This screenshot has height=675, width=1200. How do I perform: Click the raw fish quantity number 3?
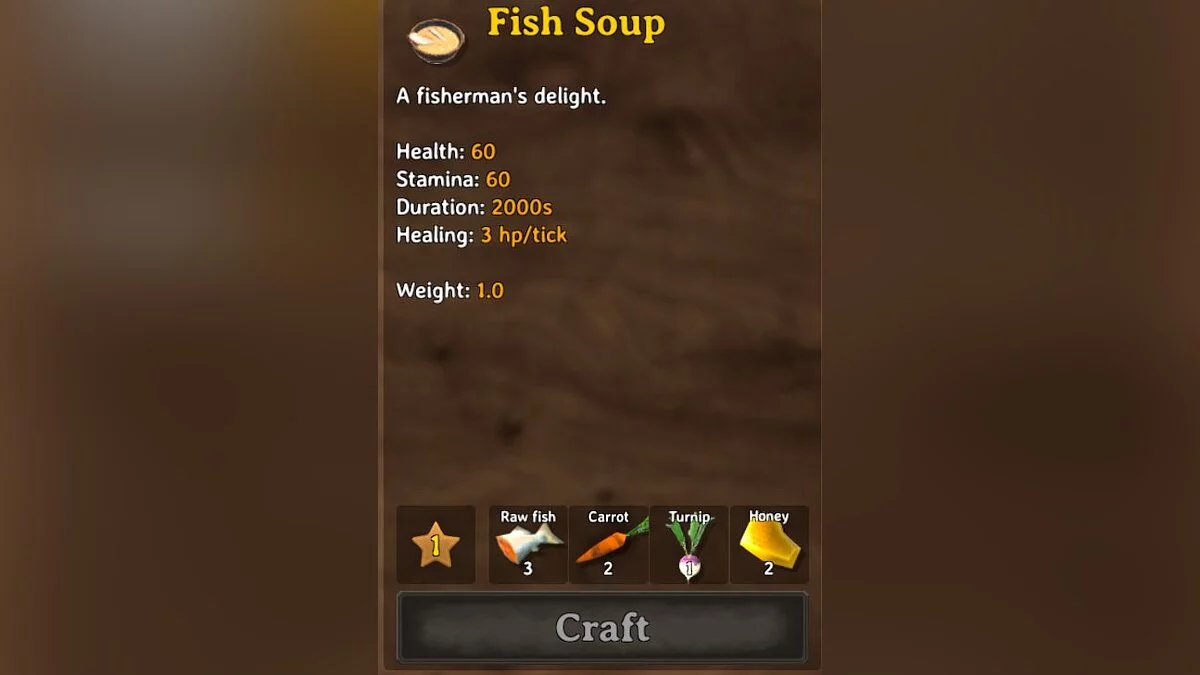[x=528, y=569]
